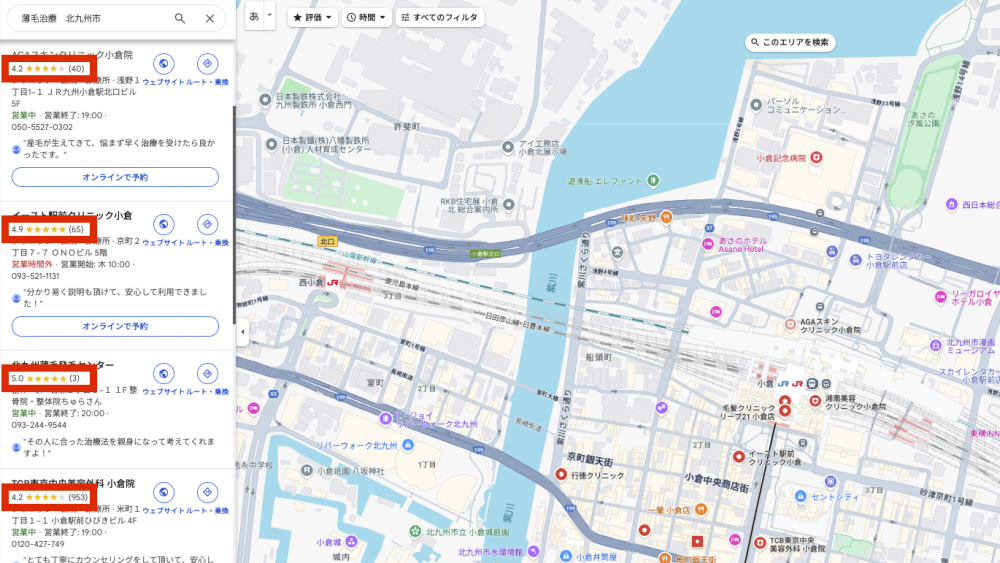Select the セントシティ shopping pin
Viewport: 1000px width, 563px height.
800,496
